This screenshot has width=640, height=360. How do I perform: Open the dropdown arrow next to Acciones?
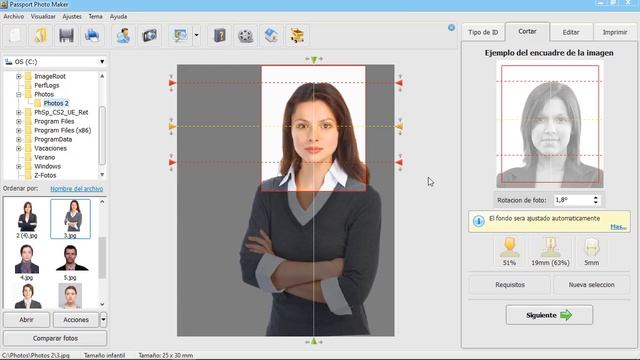coord(103,320)
